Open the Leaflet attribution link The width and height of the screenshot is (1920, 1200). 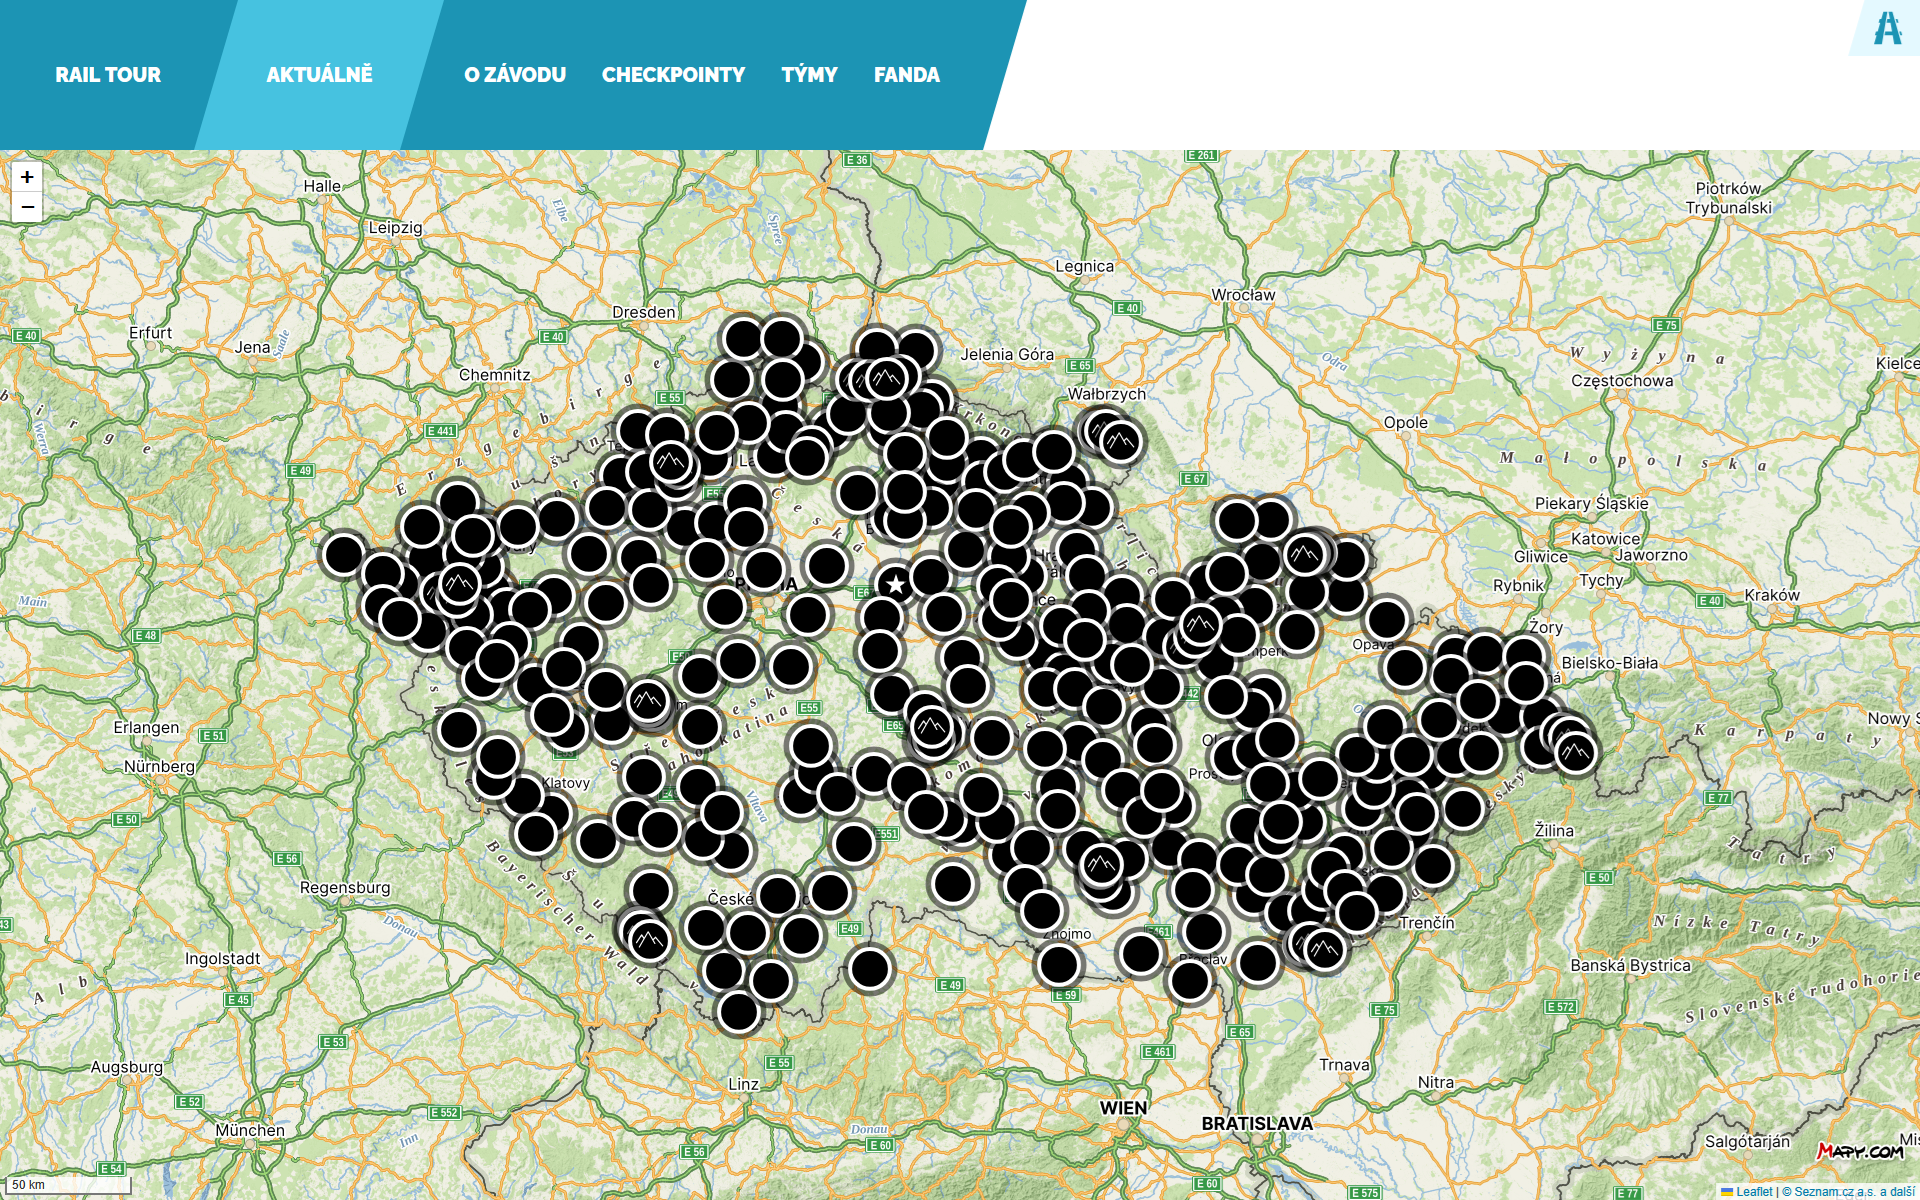(x=1753, y=1191)
